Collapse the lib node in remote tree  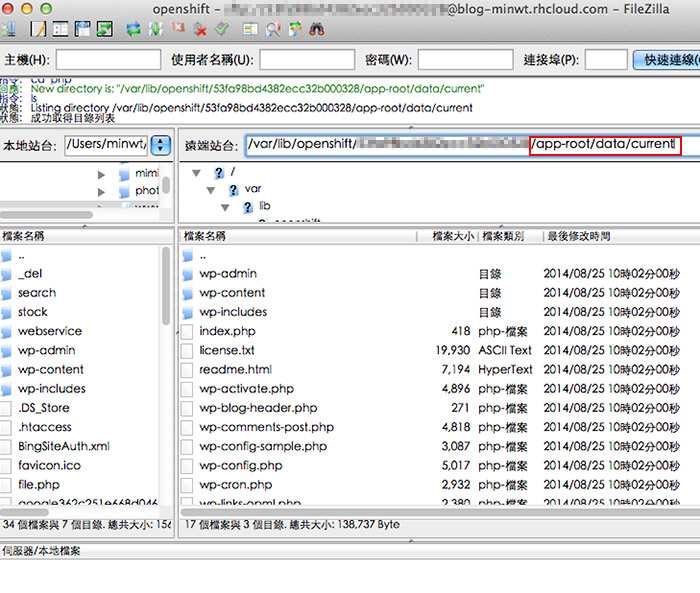(225, 207)
